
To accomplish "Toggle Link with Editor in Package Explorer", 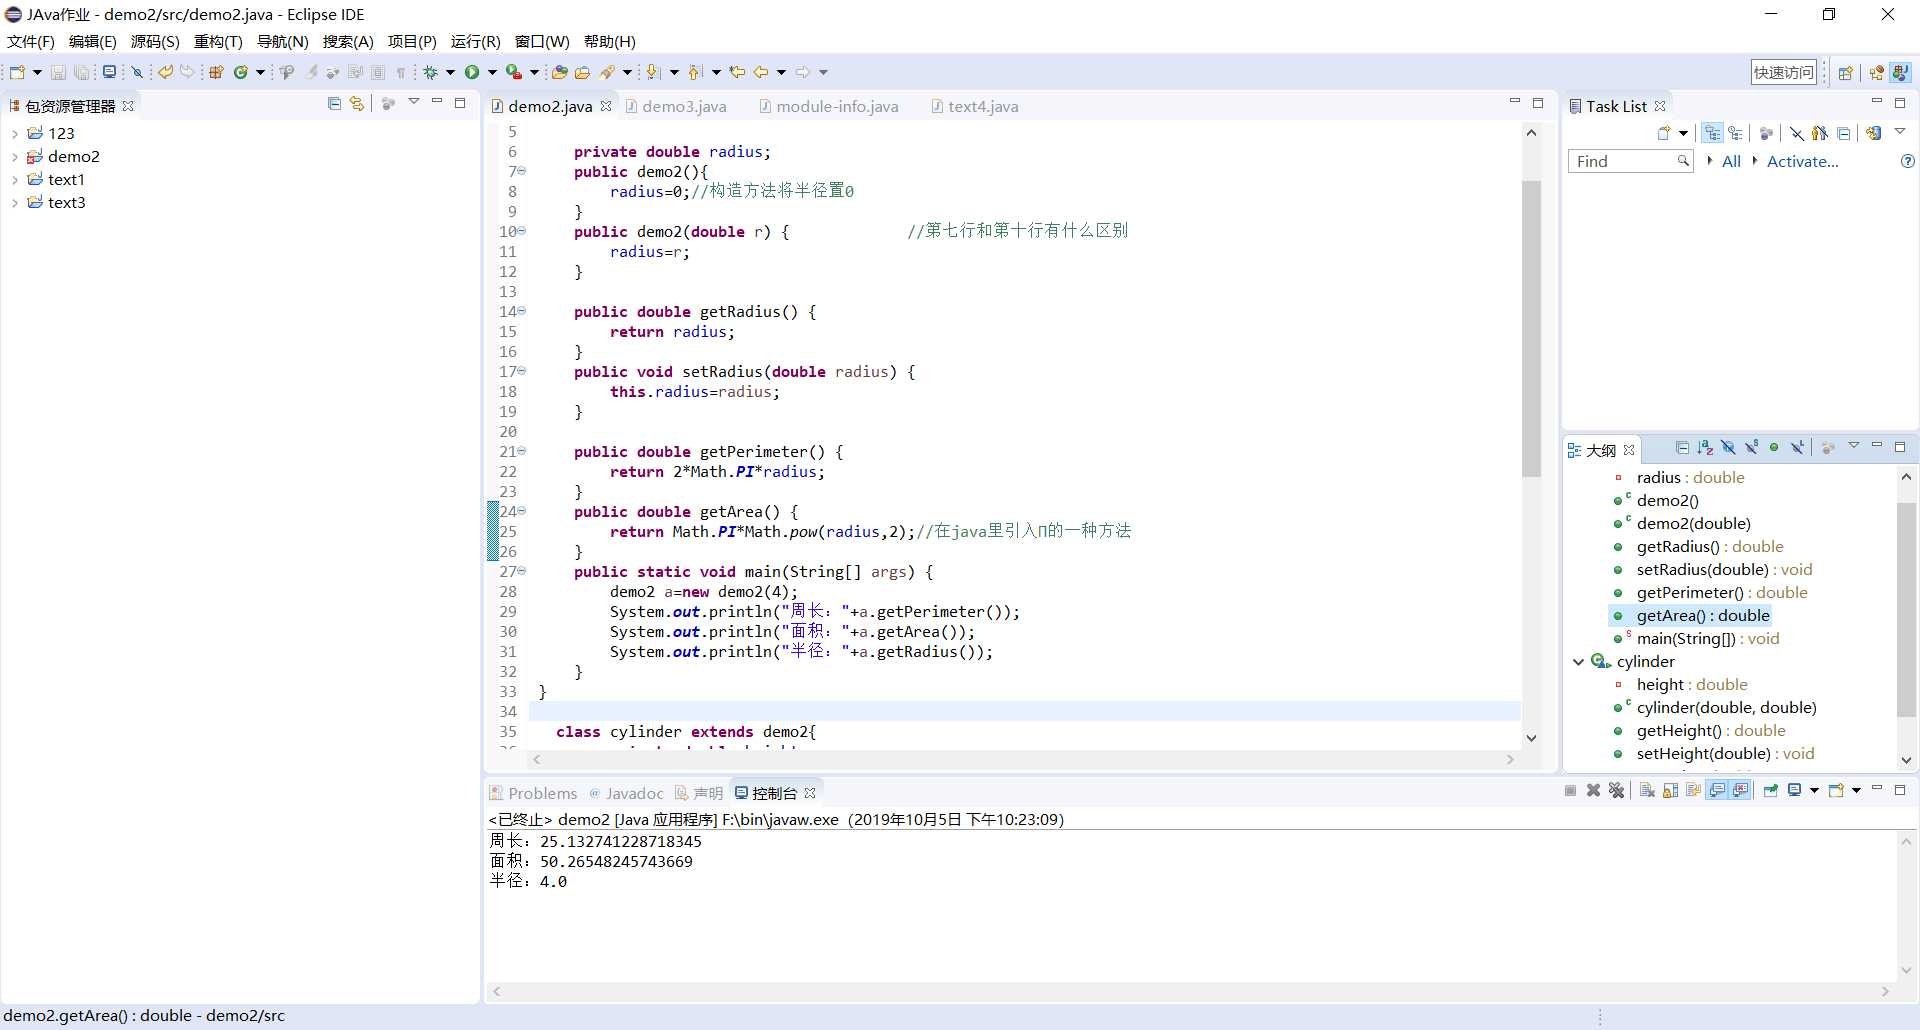I will (x=357, y=103).
